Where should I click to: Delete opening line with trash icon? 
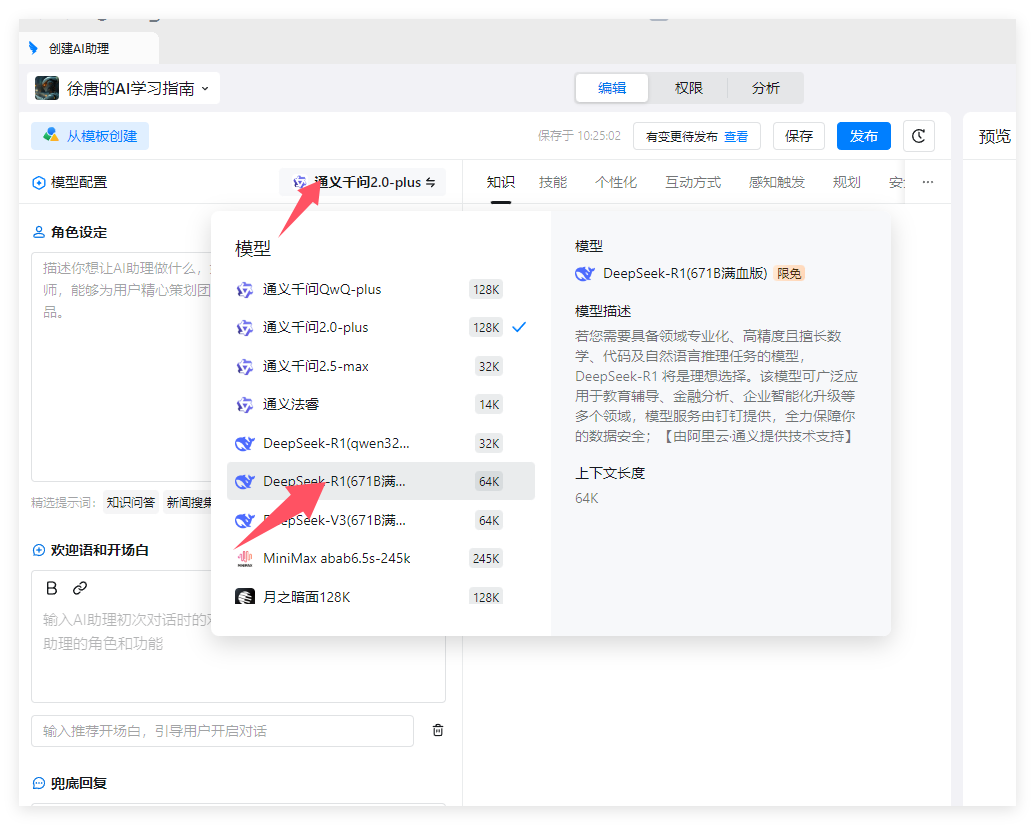click(438, 731)
